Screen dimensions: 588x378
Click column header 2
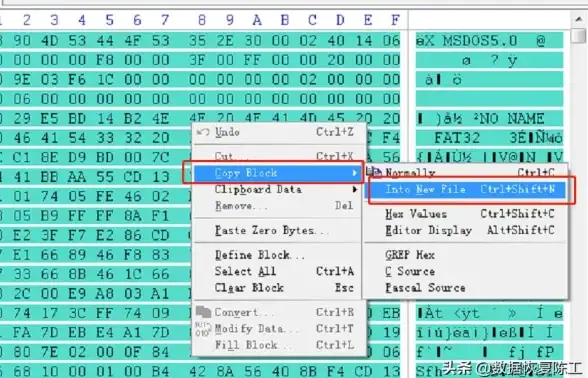(x=26, y=20)
